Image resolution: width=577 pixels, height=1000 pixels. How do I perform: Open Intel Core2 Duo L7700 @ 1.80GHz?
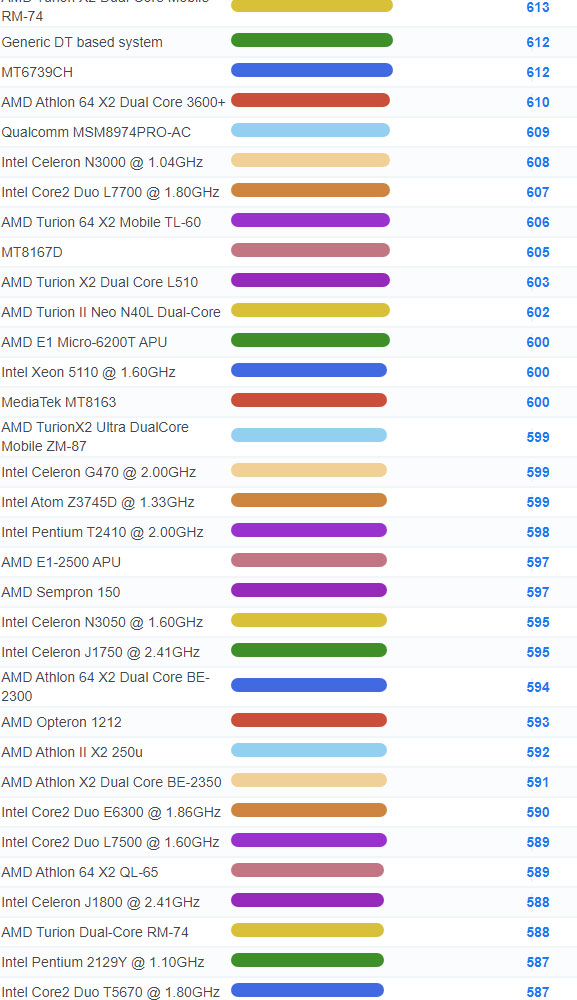point(110,193)
